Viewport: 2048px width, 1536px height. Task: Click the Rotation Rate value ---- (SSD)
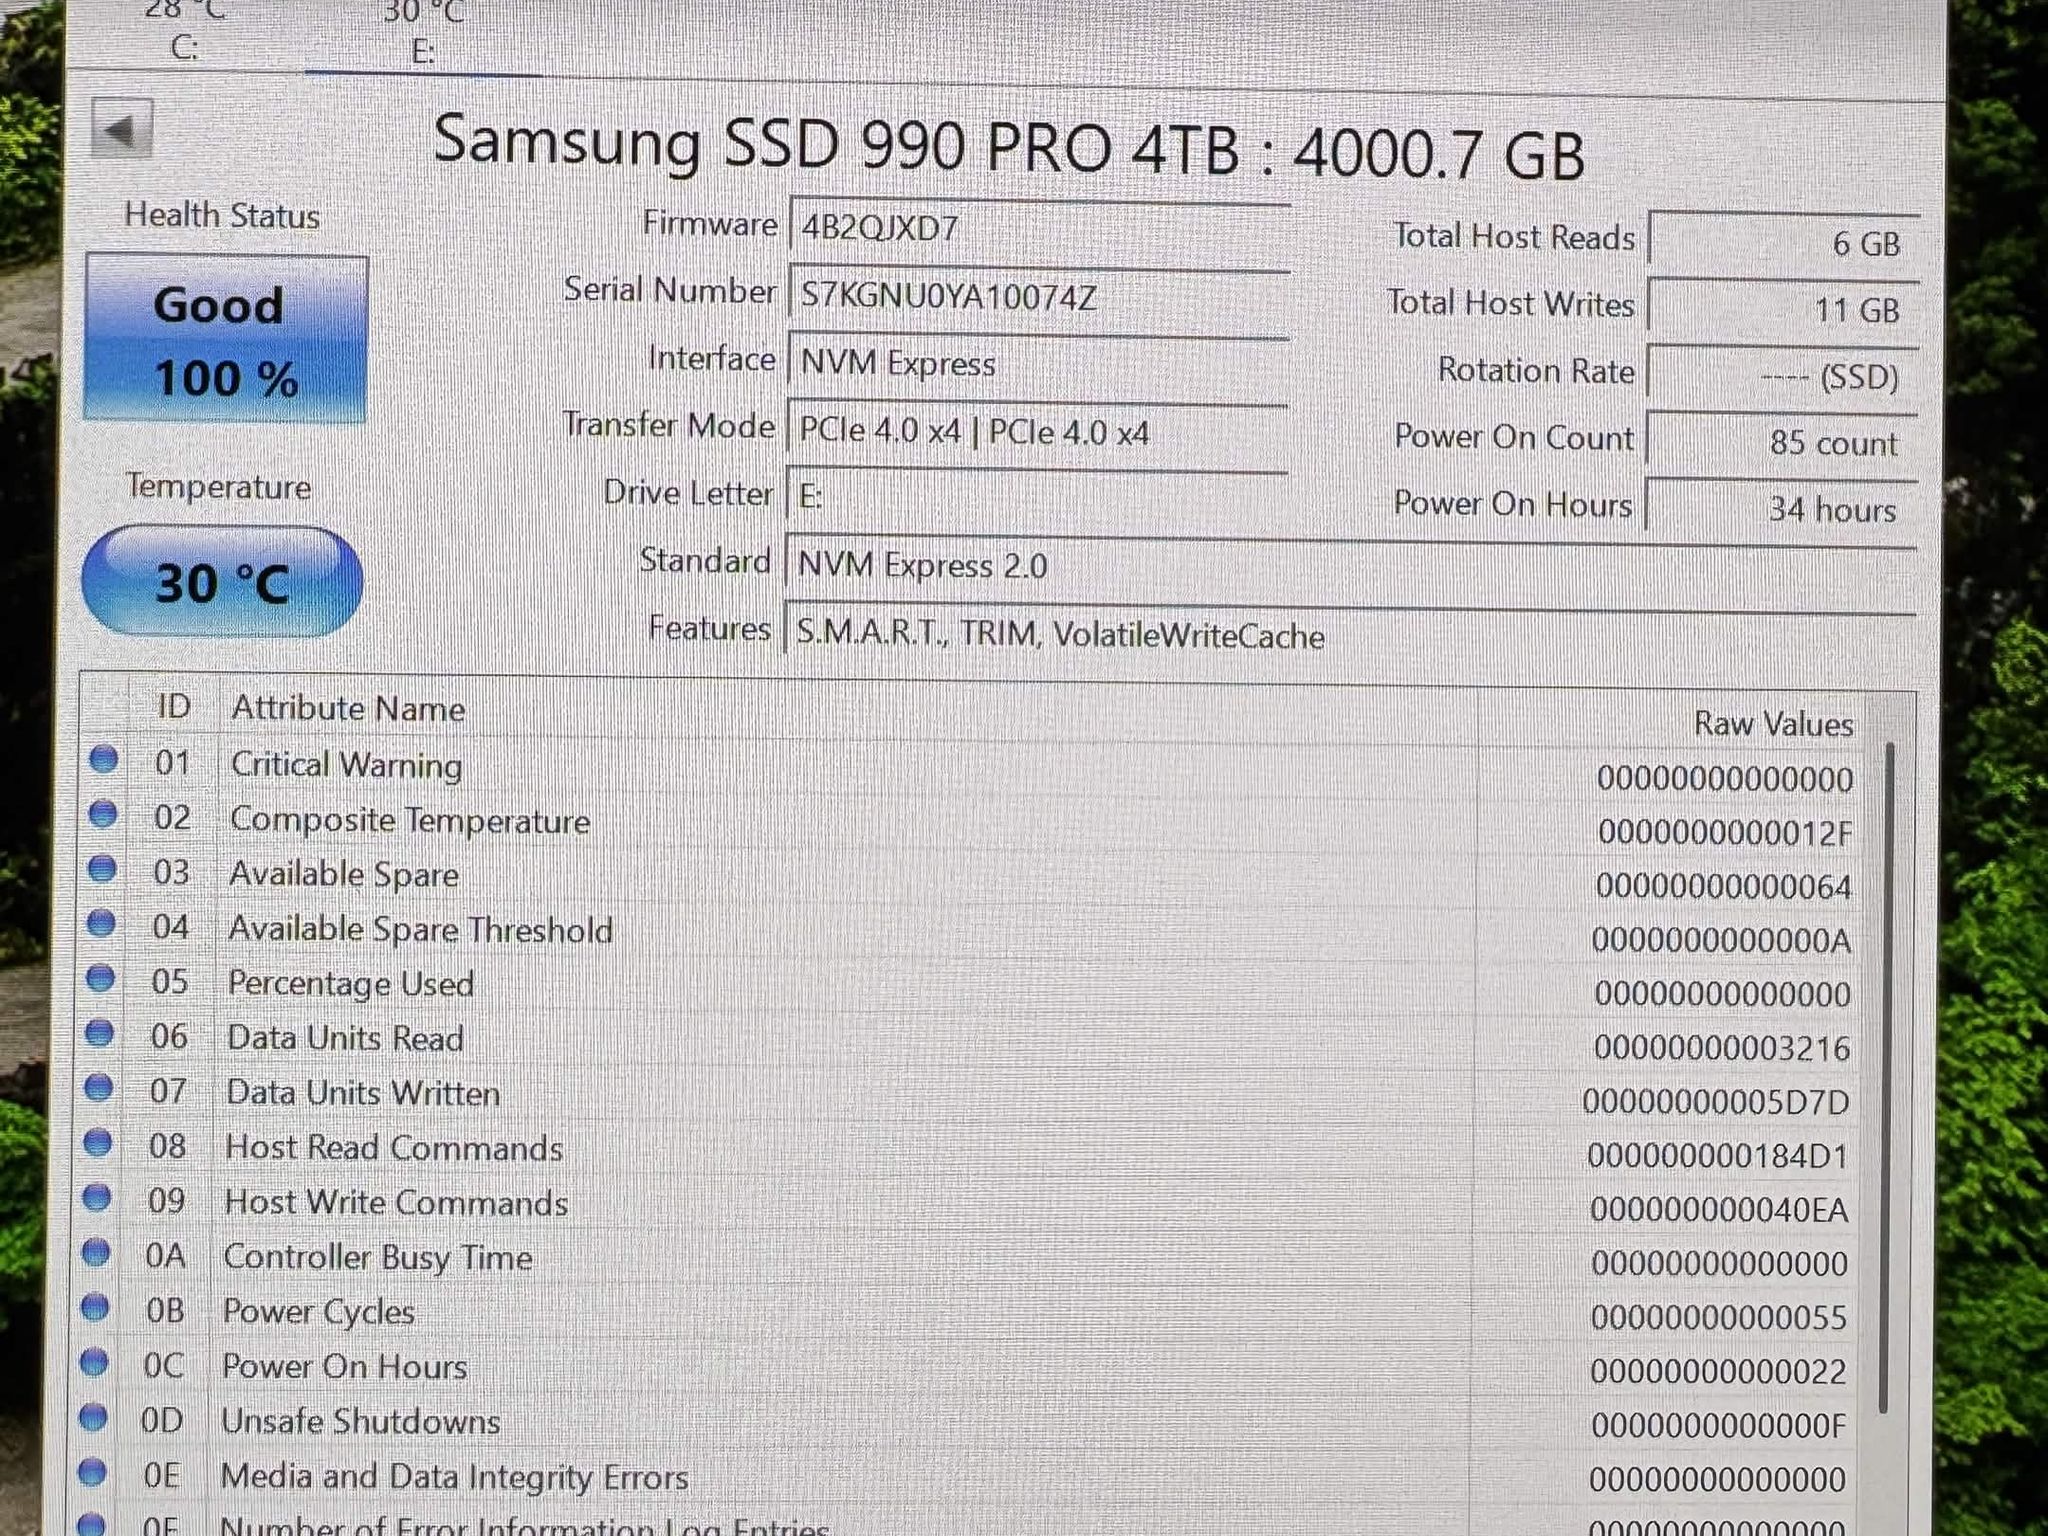[x=1782, y=376]
